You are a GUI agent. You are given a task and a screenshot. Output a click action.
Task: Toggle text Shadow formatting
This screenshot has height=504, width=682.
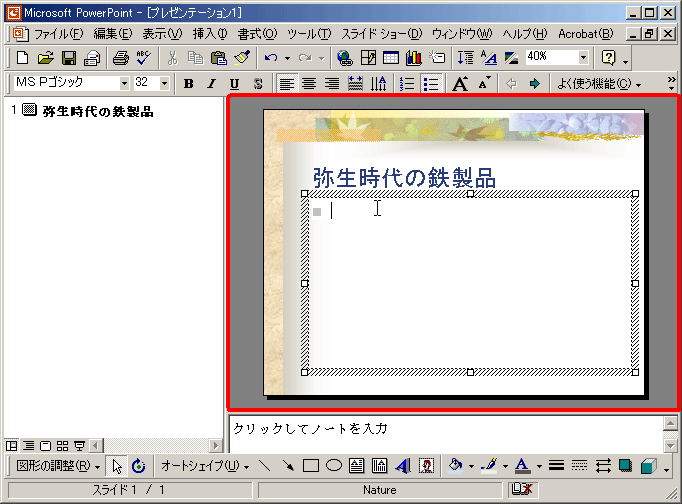tap(258, 83)
